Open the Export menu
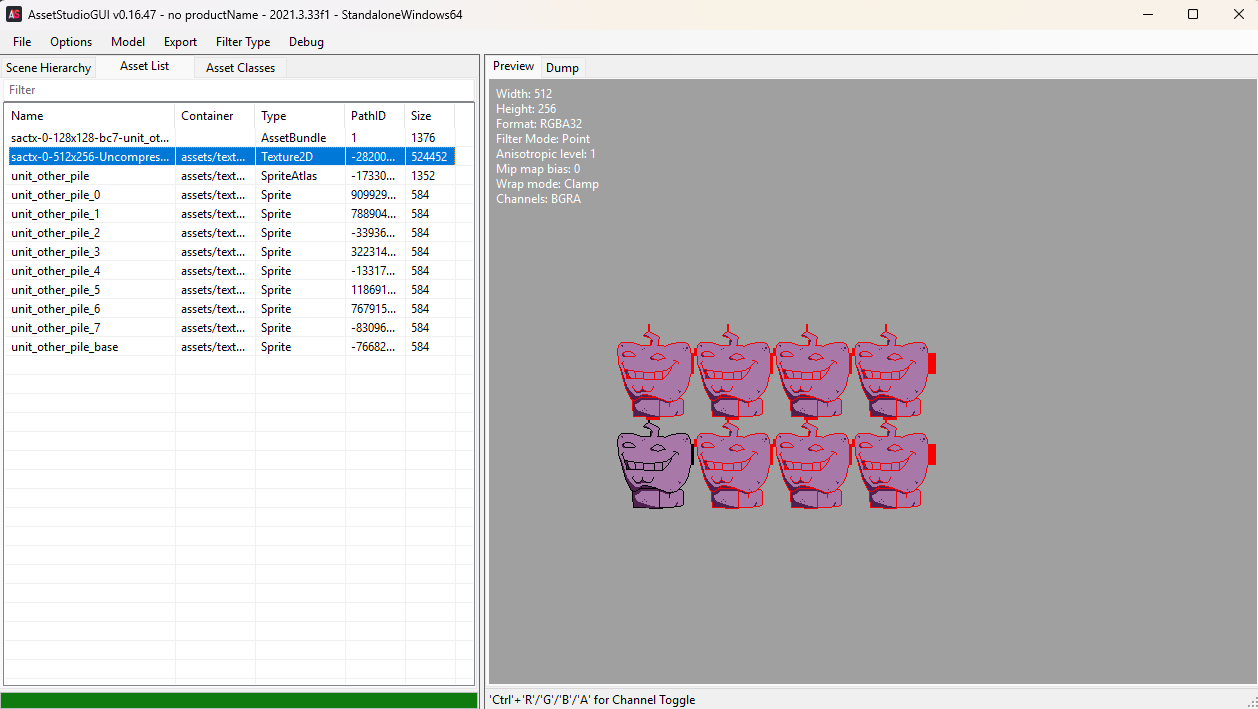 [x=181, y=42]
